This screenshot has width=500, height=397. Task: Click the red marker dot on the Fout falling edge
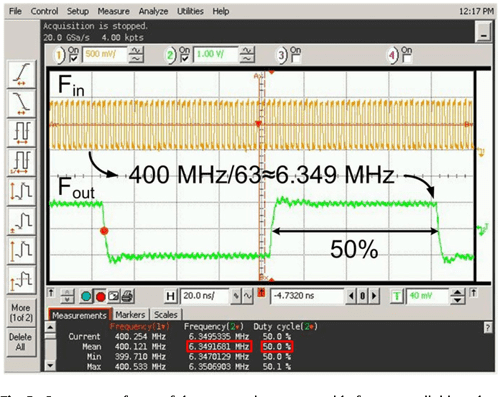pyautogui.click(x=104, y=231)
